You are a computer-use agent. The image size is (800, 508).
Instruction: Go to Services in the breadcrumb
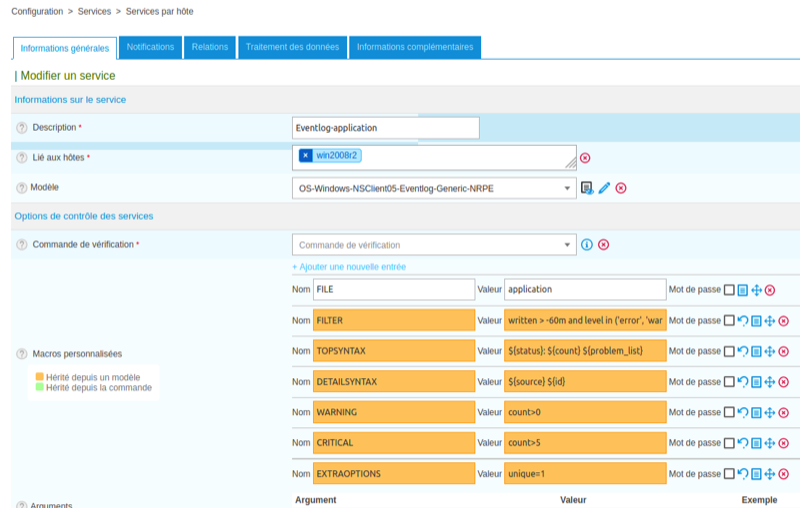[x=95, y=11]
